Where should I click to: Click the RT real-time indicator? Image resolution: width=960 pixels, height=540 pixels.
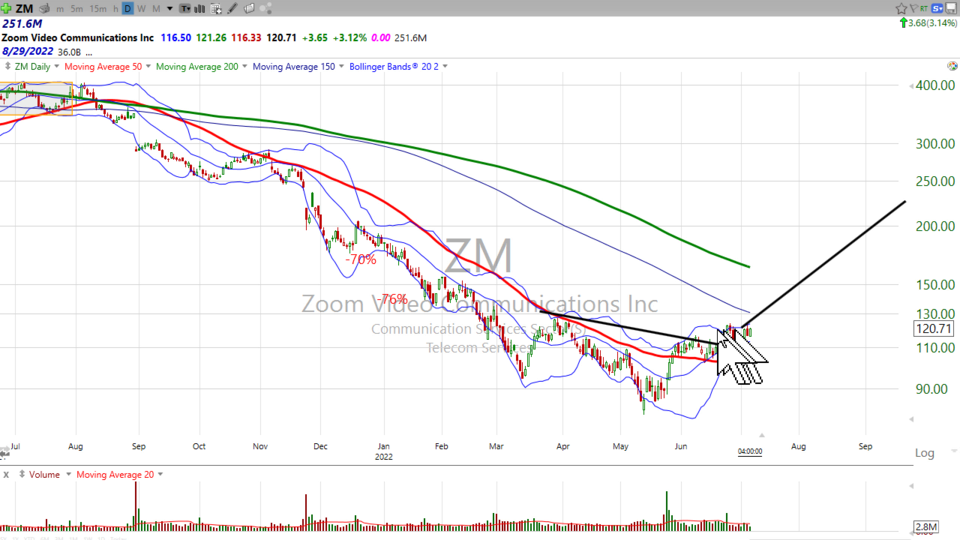coord(924,9)
